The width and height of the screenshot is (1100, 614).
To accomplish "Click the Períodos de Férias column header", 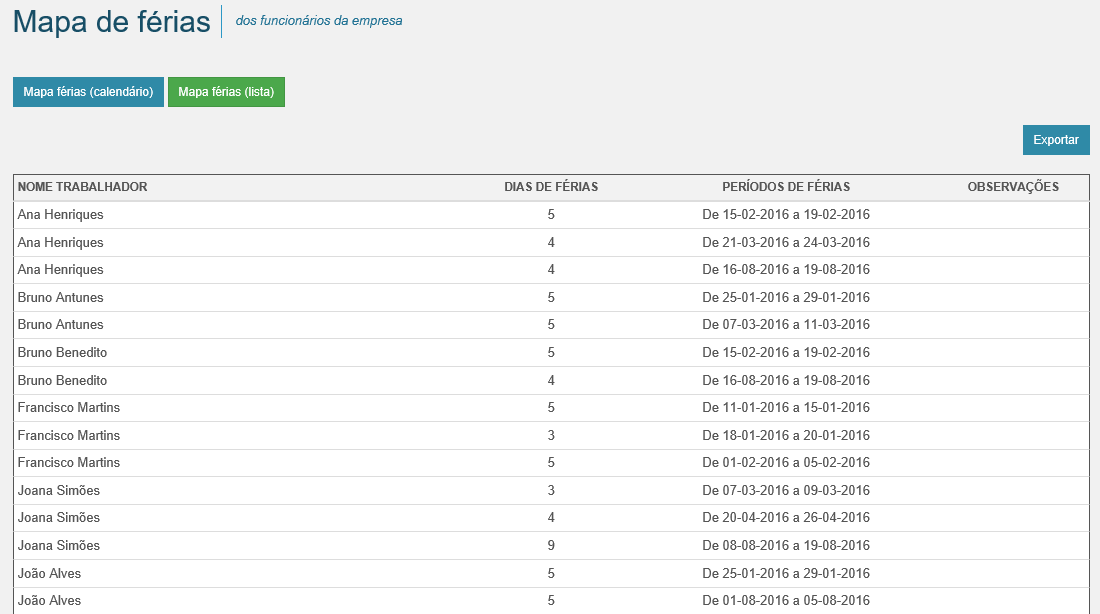I will pyautogui.click(x=786, y=187).
